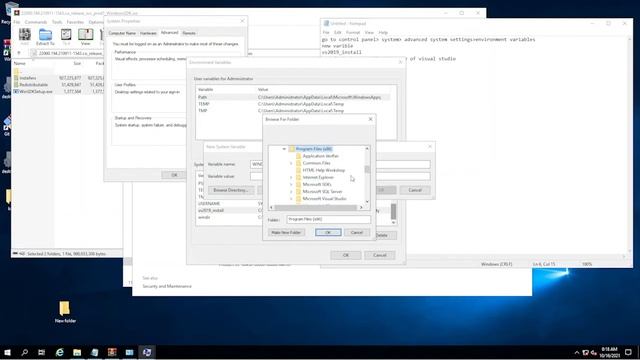Open the Format menu in Notepad
The width and height of the screenshot is (640, 360).
(353, 32)
